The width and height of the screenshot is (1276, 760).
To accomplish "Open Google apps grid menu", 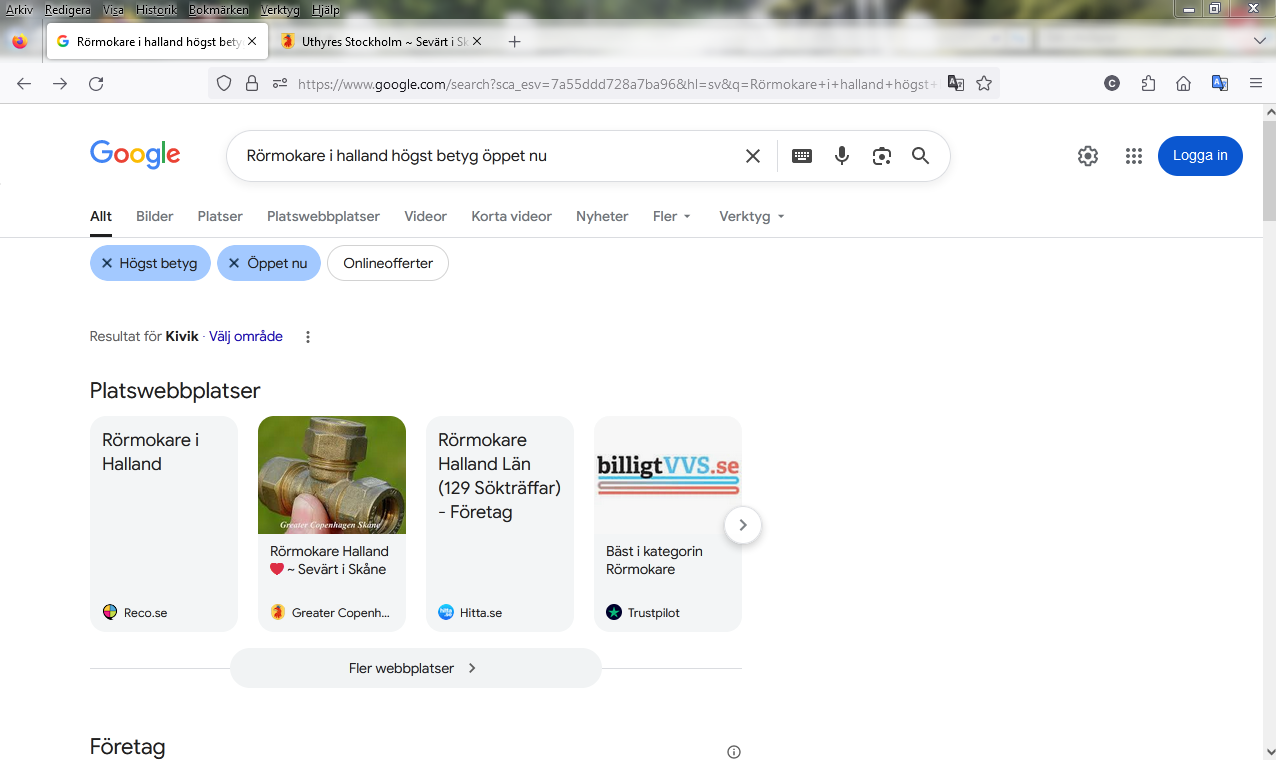I will coord(1133,156).
